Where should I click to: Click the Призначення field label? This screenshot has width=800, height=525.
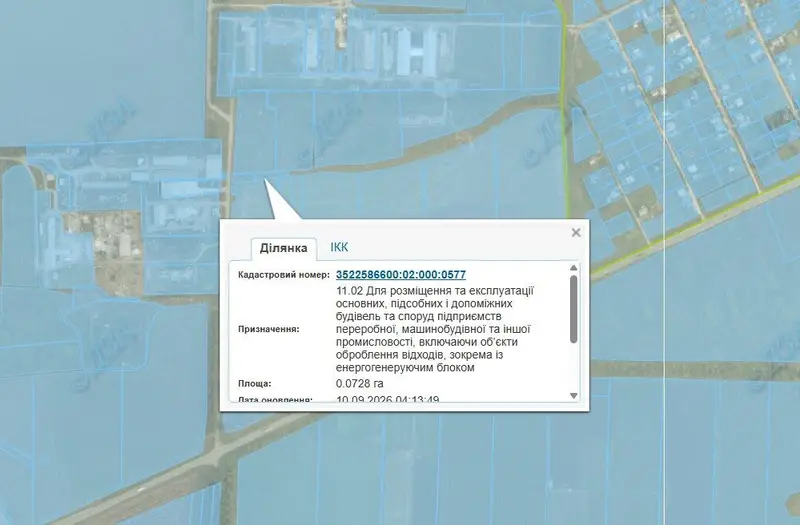(269, 329)
